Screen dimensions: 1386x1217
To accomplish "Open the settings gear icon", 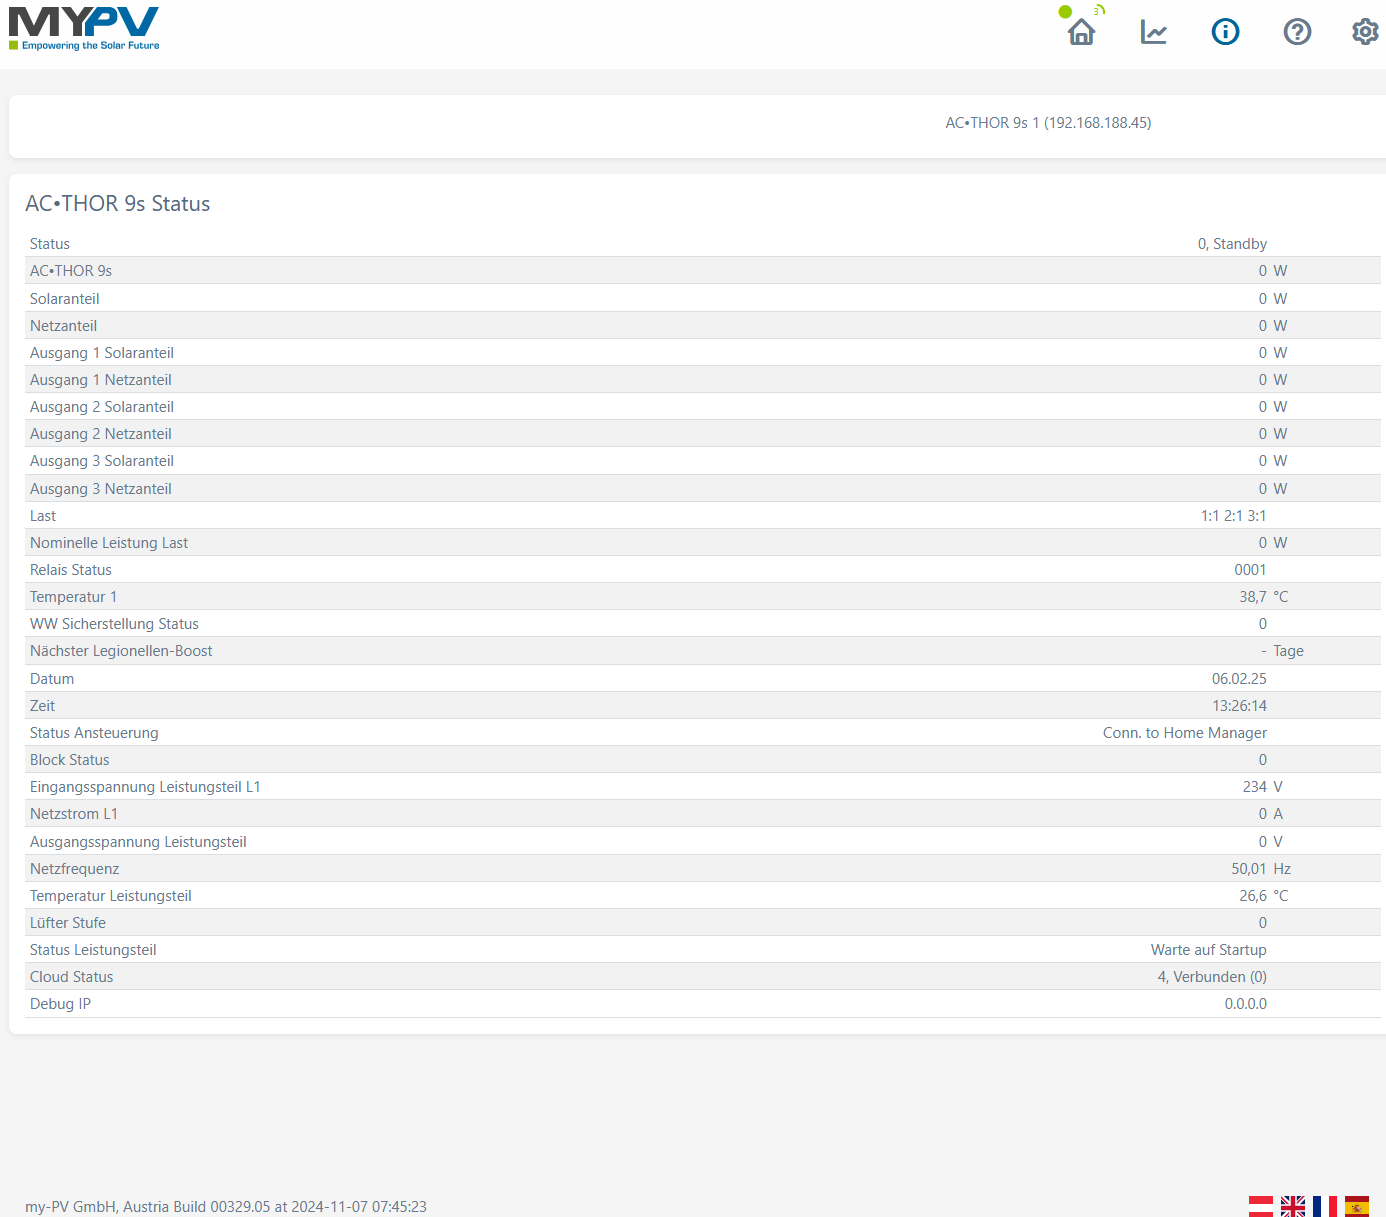I will click(x=1365, y=32).
